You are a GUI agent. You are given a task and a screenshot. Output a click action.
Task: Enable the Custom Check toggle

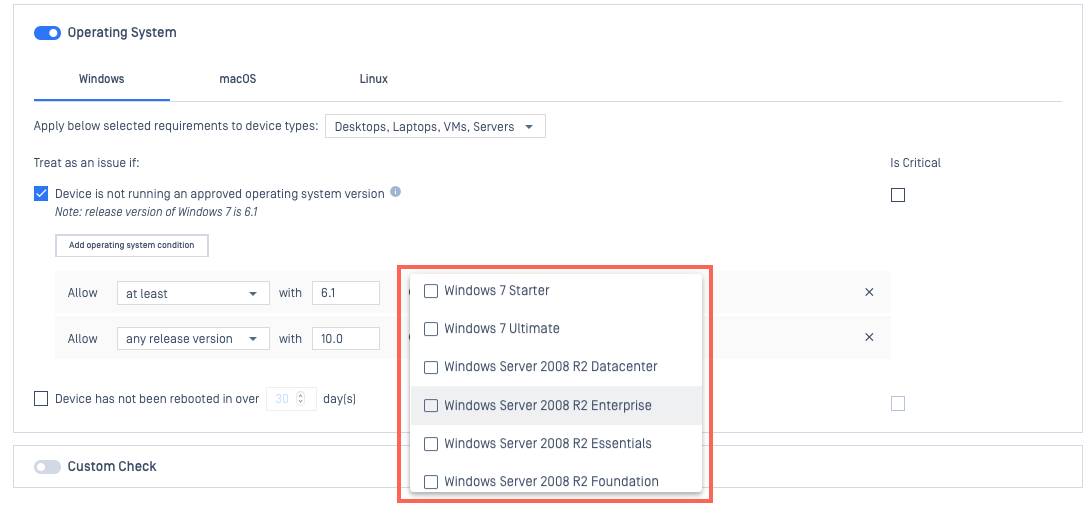tap(47, 467)
